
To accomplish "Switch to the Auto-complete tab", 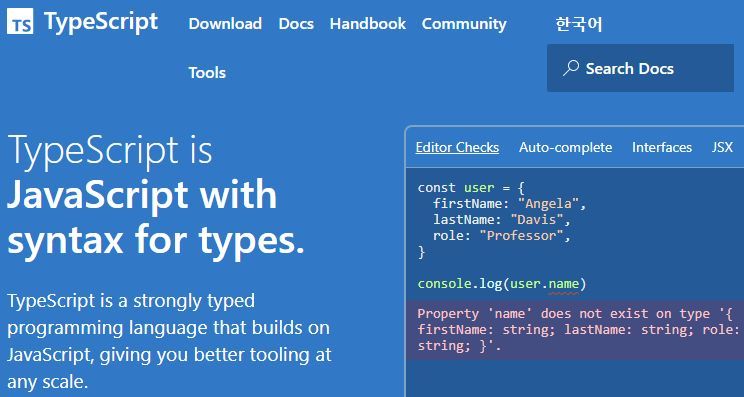I will point(566,148).
